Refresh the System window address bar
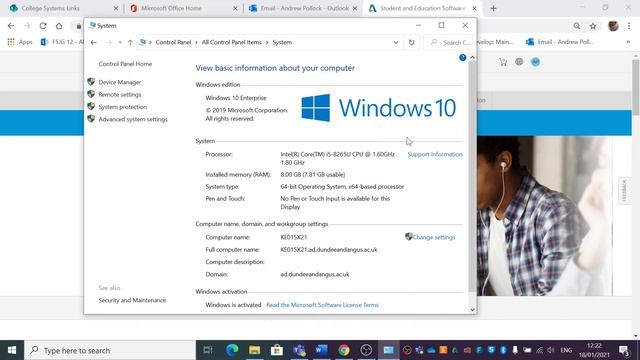Image resolution: width=640 pixels, height=360 pixels. (x=411, y=42)
